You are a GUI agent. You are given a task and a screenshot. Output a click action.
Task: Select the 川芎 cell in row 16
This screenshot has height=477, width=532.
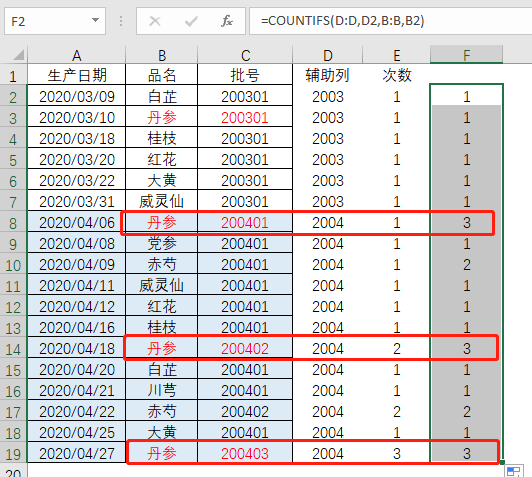point(162,390)
